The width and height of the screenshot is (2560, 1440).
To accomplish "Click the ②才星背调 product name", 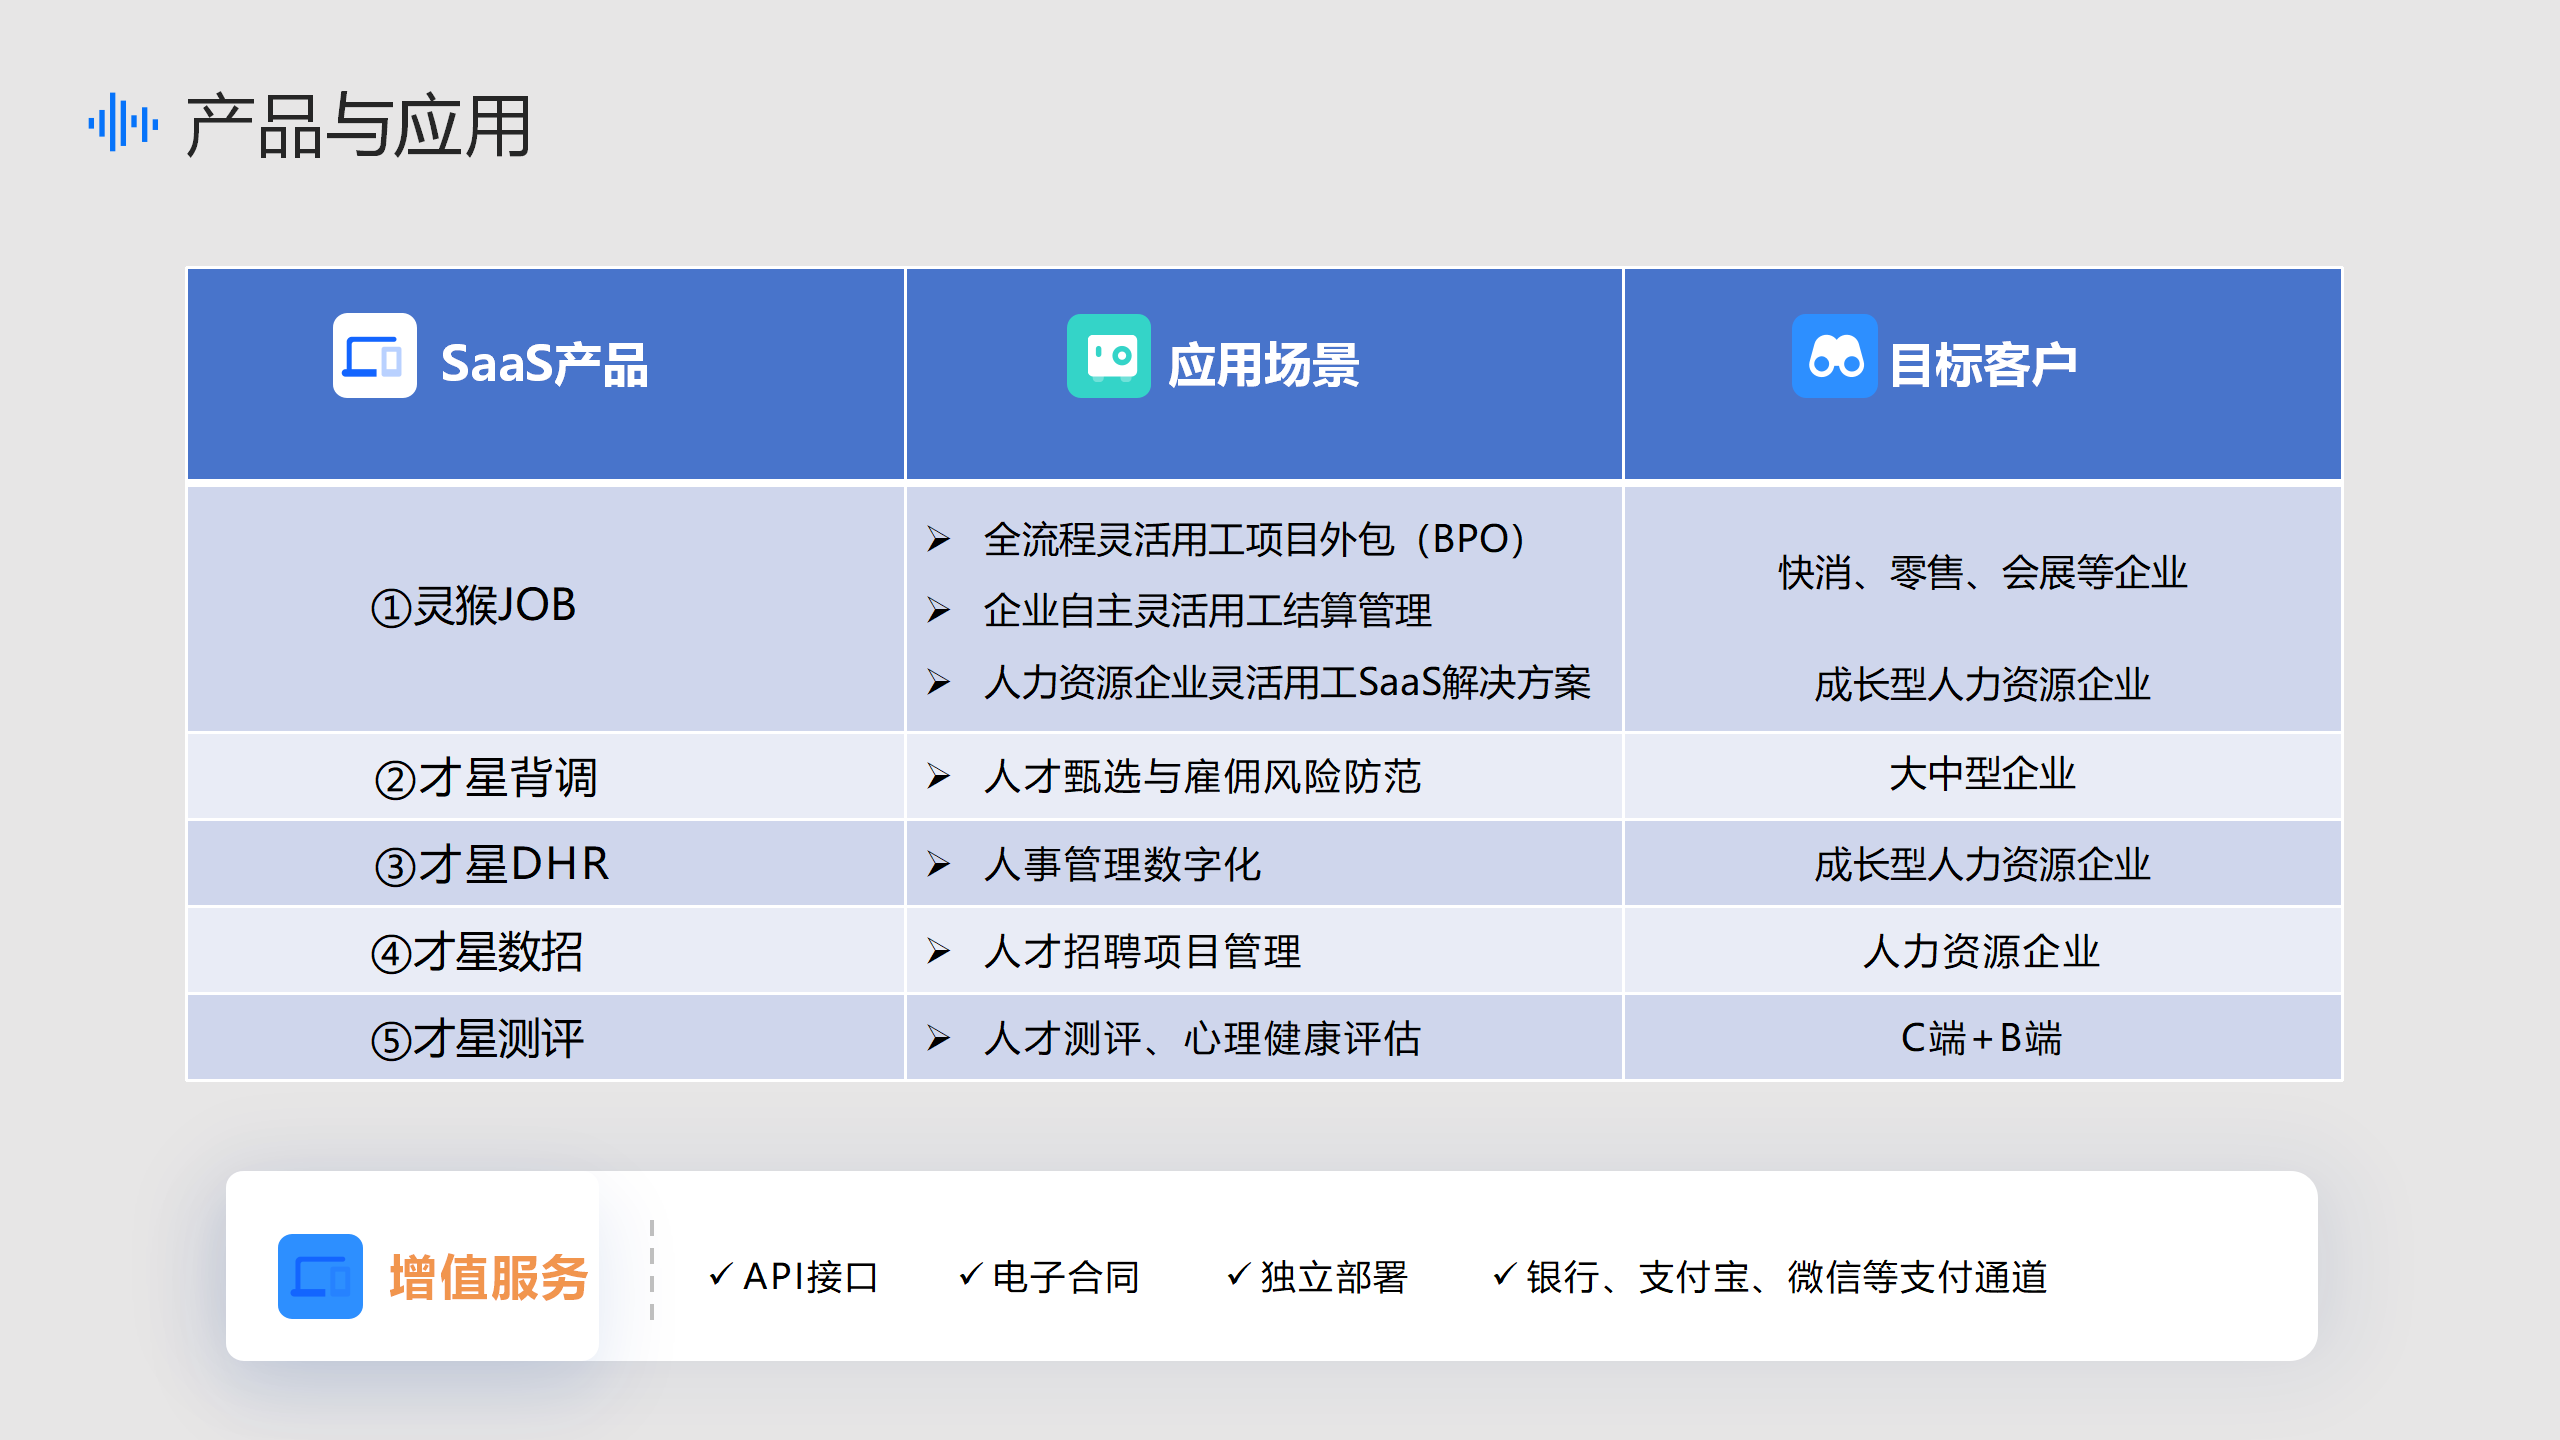I will [x=486, y=778].
